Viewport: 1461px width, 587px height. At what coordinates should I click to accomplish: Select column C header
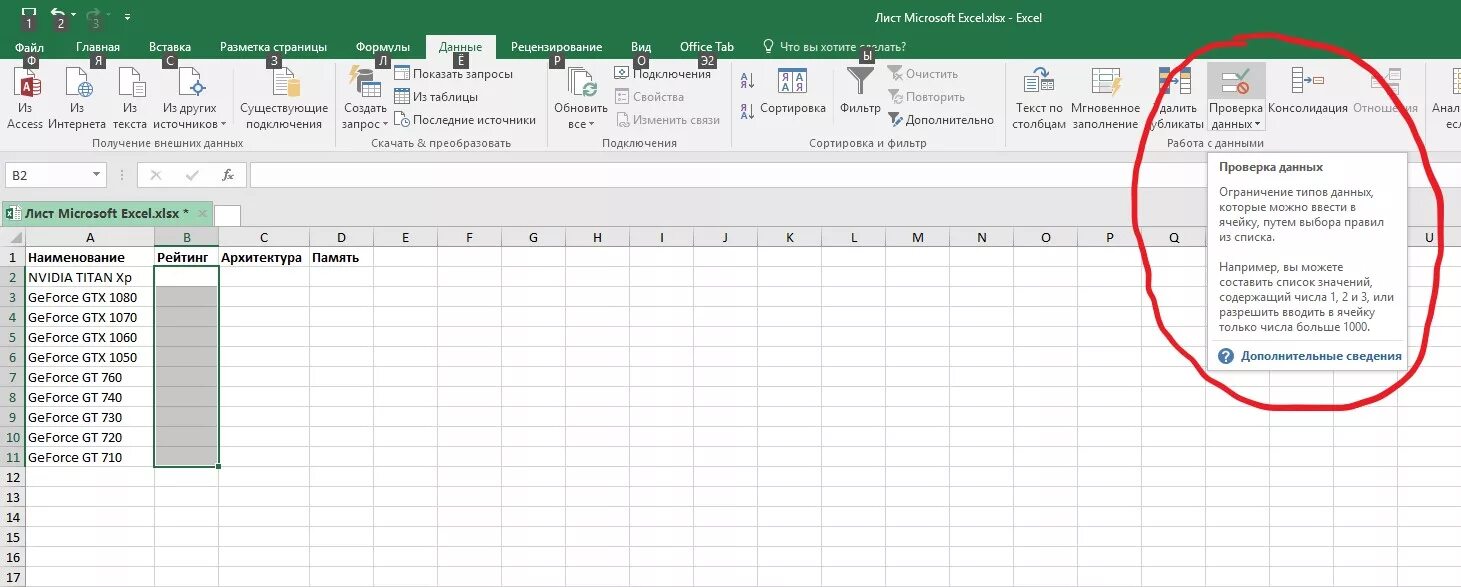click(264, 237)
